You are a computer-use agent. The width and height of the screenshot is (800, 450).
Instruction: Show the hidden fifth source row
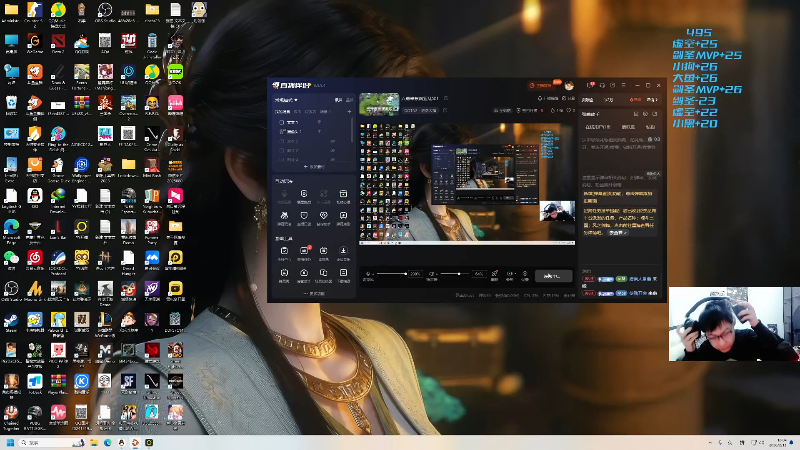tap(333, 160)
